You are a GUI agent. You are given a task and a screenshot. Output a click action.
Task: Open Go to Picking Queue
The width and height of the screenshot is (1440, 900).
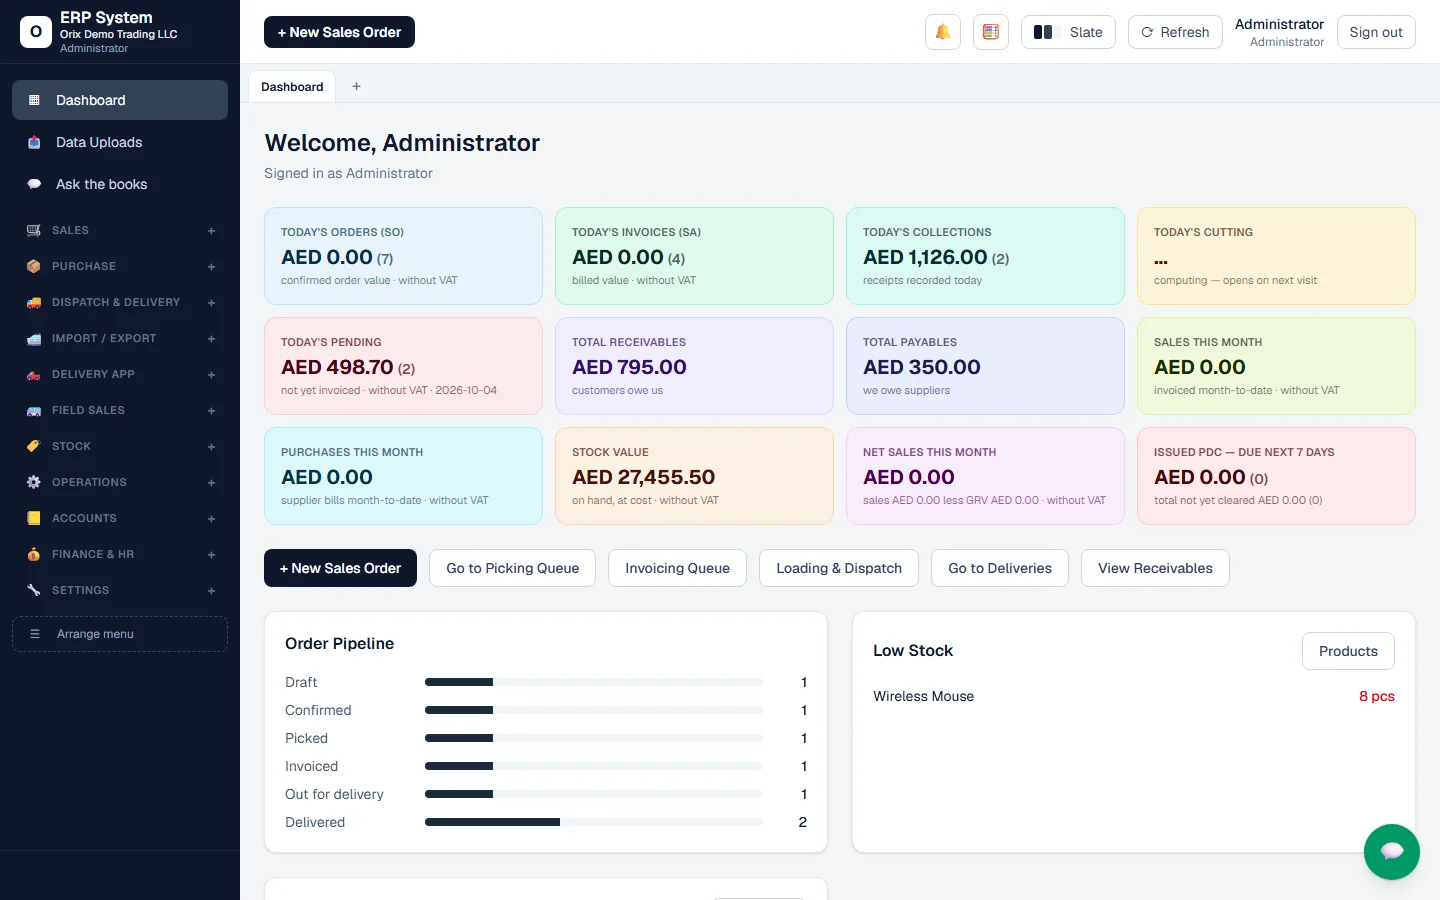[x=513, y=568]
